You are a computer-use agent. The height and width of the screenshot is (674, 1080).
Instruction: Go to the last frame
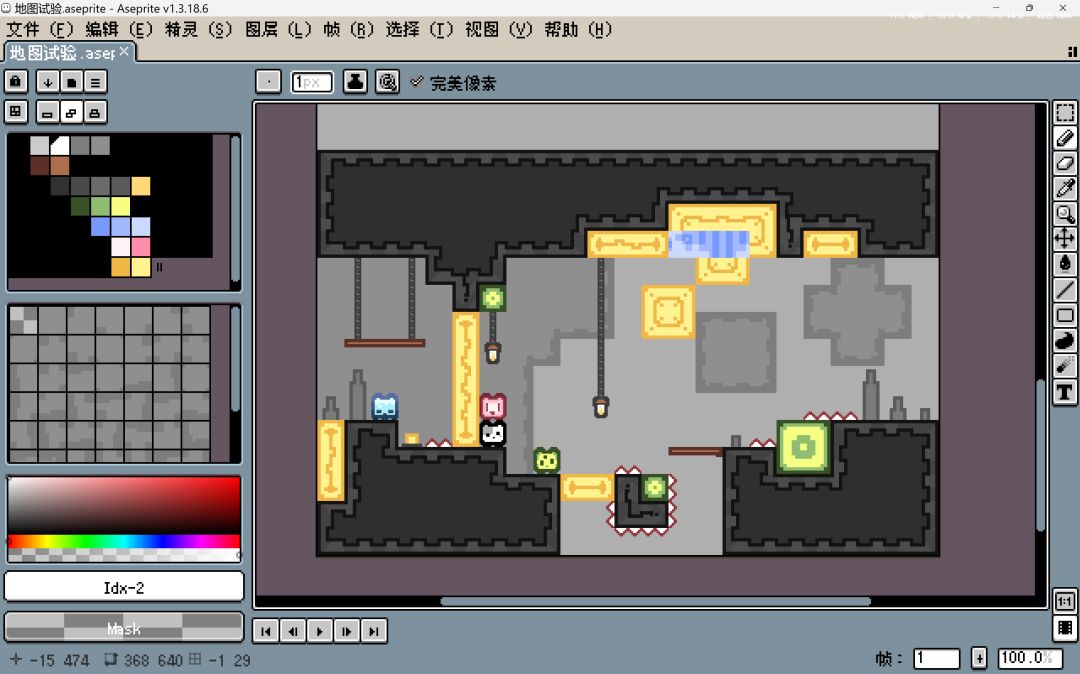coord(373,631)
